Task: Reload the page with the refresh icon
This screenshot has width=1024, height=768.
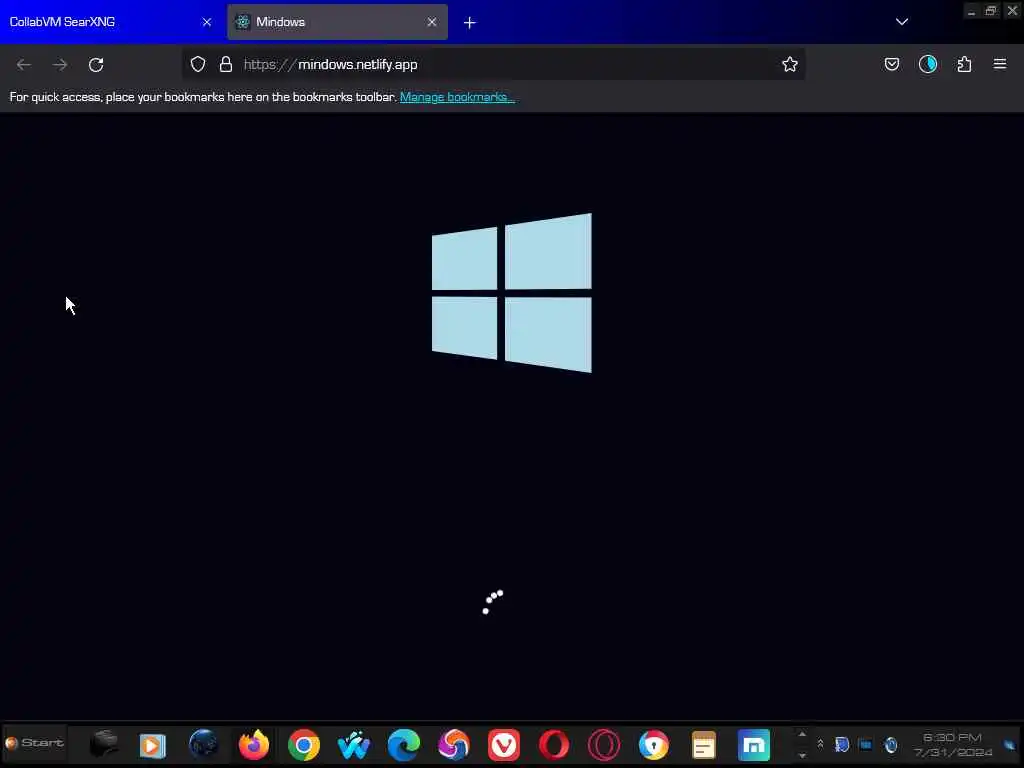Action: coord(96,65)
